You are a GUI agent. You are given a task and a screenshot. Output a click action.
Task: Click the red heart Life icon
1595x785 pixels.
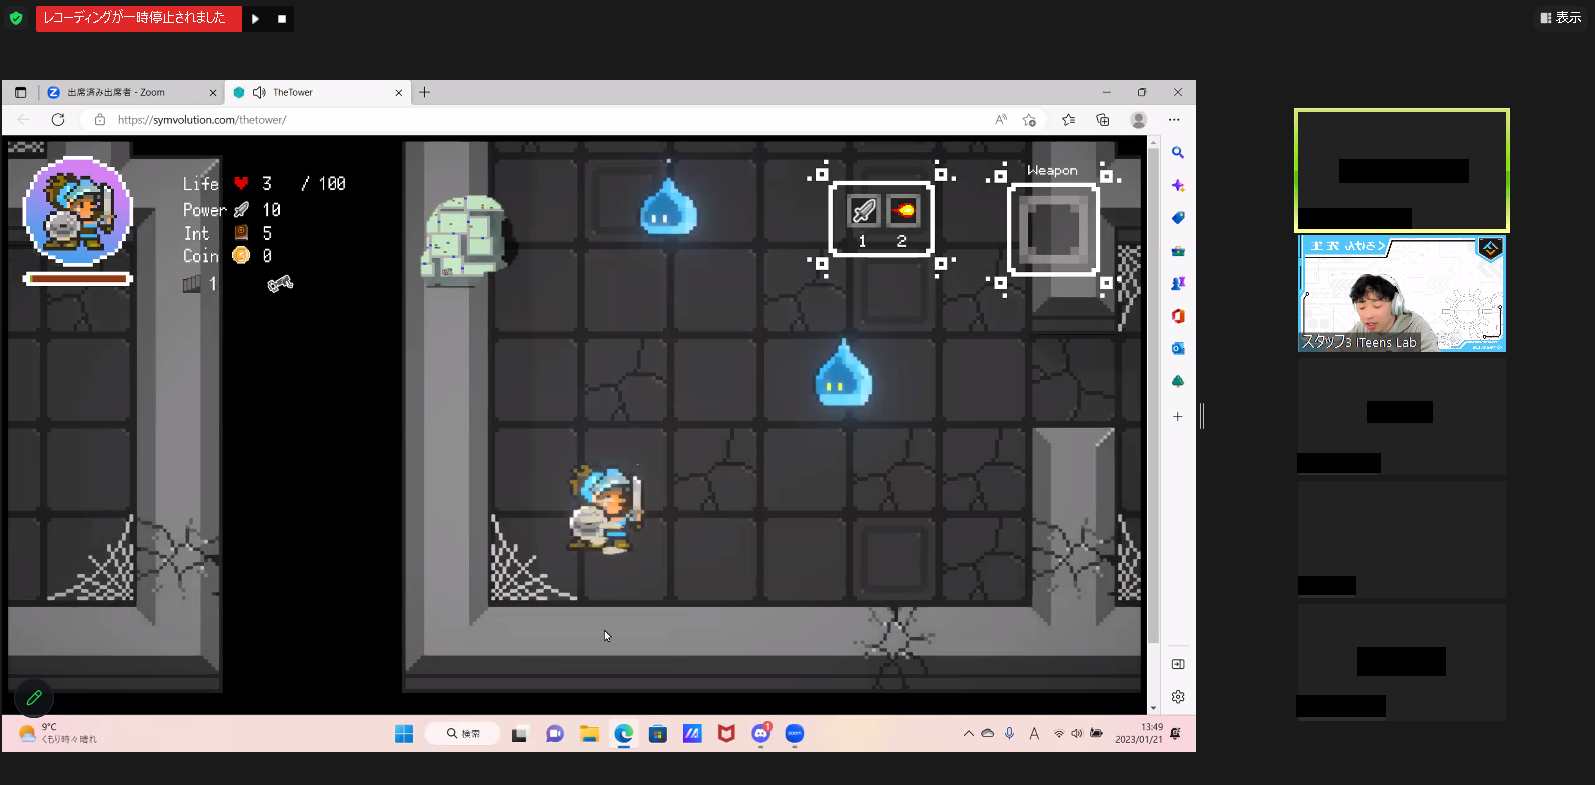(x=241, y=184)
